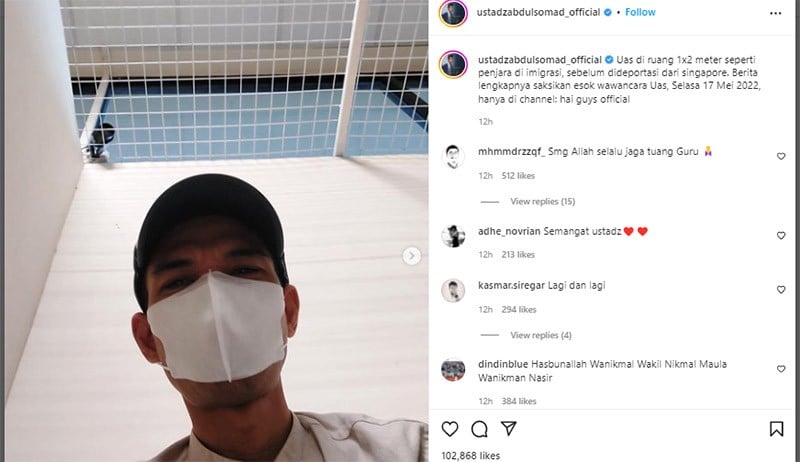Open the three-dot more options menu
Viewport: 800px width, 462px height.
pyautogui.click(x=775, y=13)
